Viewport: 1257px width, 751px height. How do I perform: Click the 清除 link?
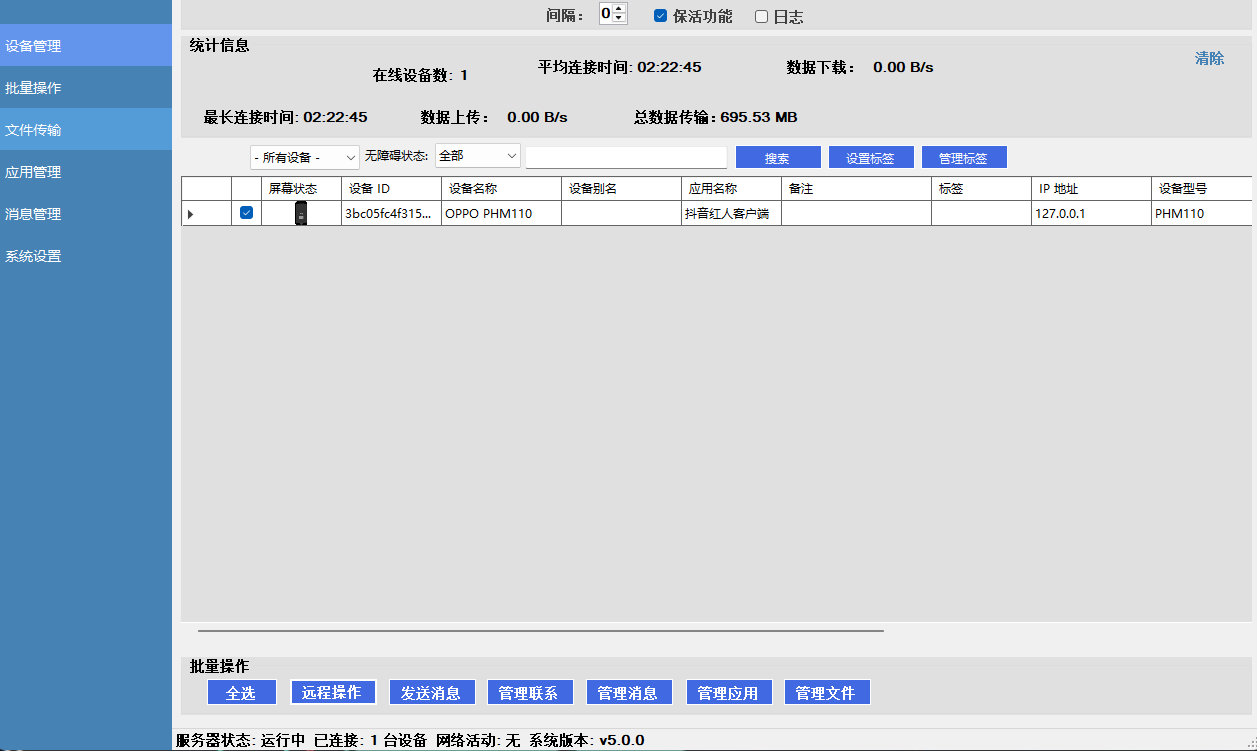(x=1209, y=58)
